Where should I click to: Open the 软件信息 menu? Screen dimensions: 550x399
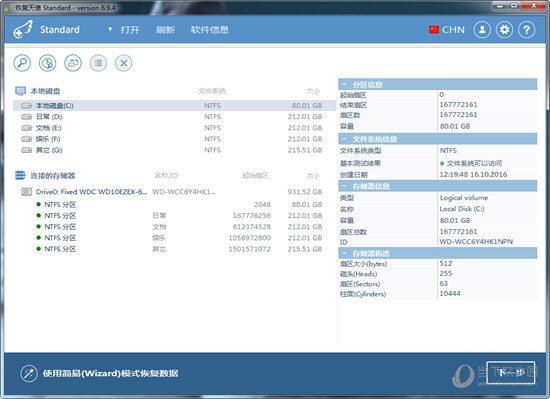pyautogui.click(x=210, y=30)
